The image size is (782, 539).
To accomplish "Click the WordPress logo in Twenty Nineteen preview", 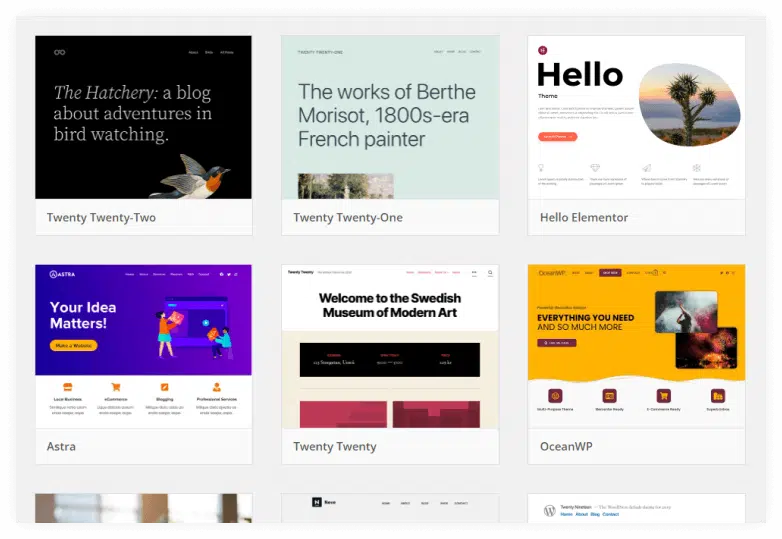I will tap(550, 511).
